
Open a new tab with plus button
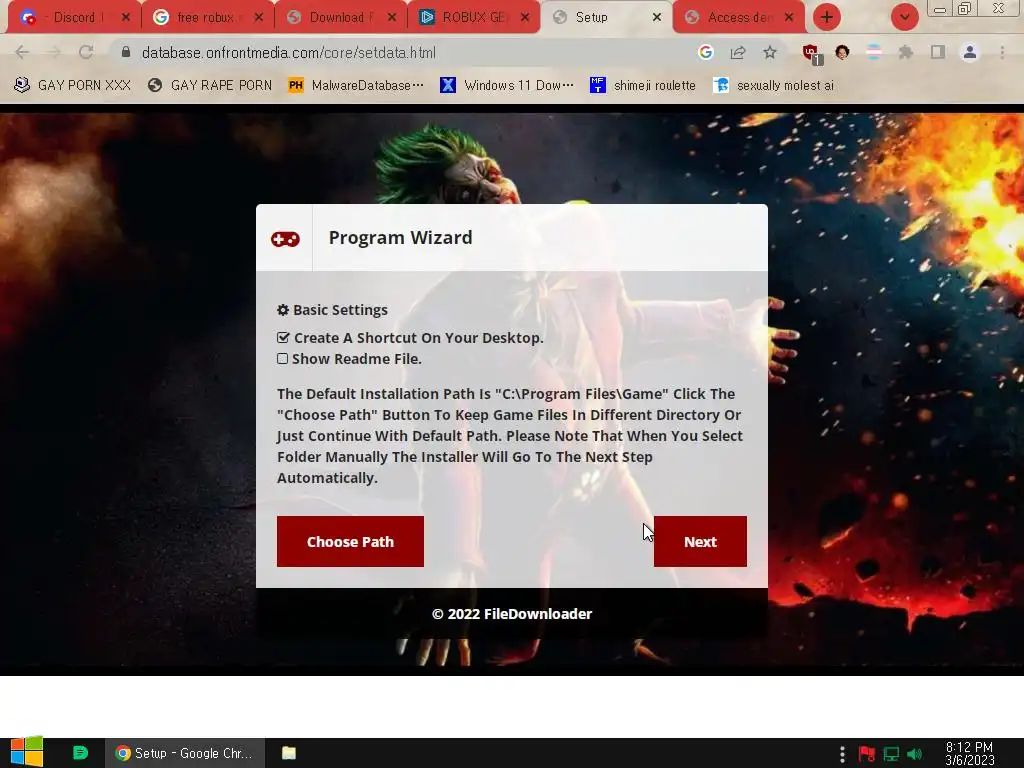point(827,18)
